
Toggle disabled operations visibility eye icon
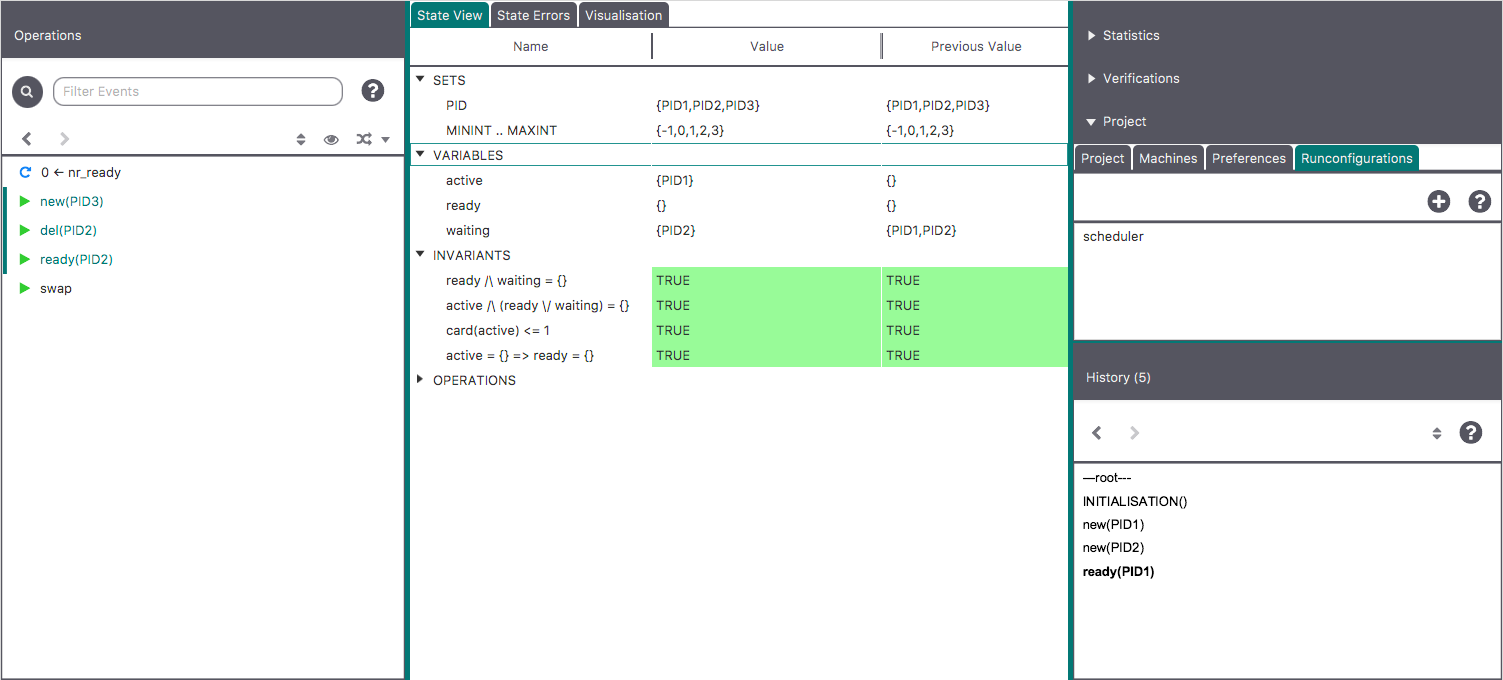click(331, 140)
